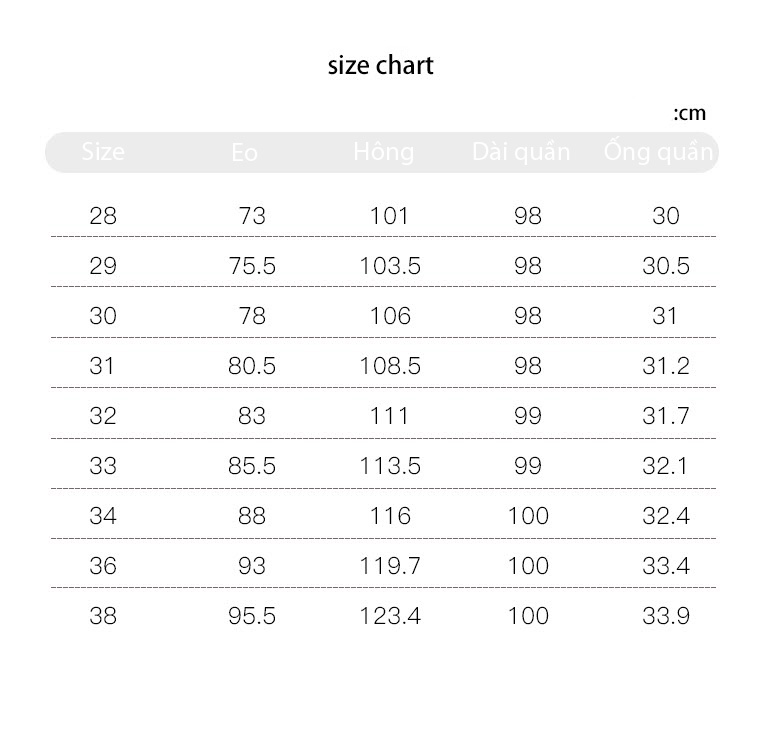Click size 38 in the last row
The height and width of the screenshot is (747, 767).
pos(103,616)
